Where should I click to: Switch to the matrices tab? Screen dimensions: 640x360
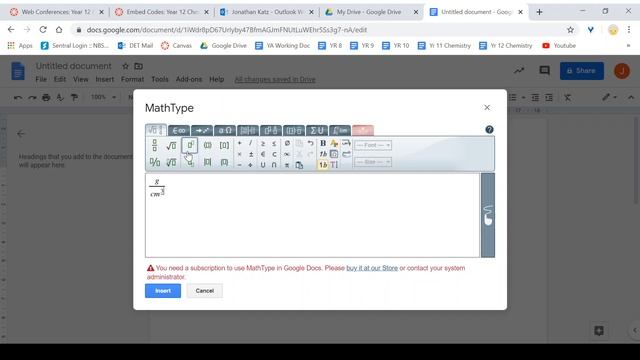click(x=248, y=130)
